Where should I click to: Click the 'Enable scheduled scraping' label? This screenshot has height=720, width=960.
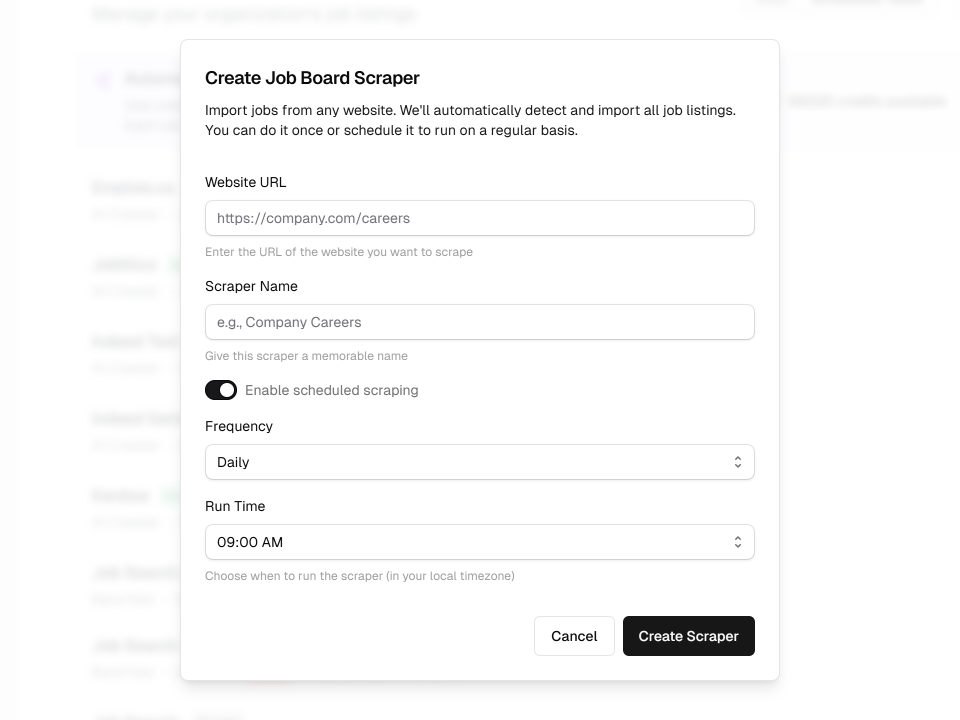pos(331,390)
